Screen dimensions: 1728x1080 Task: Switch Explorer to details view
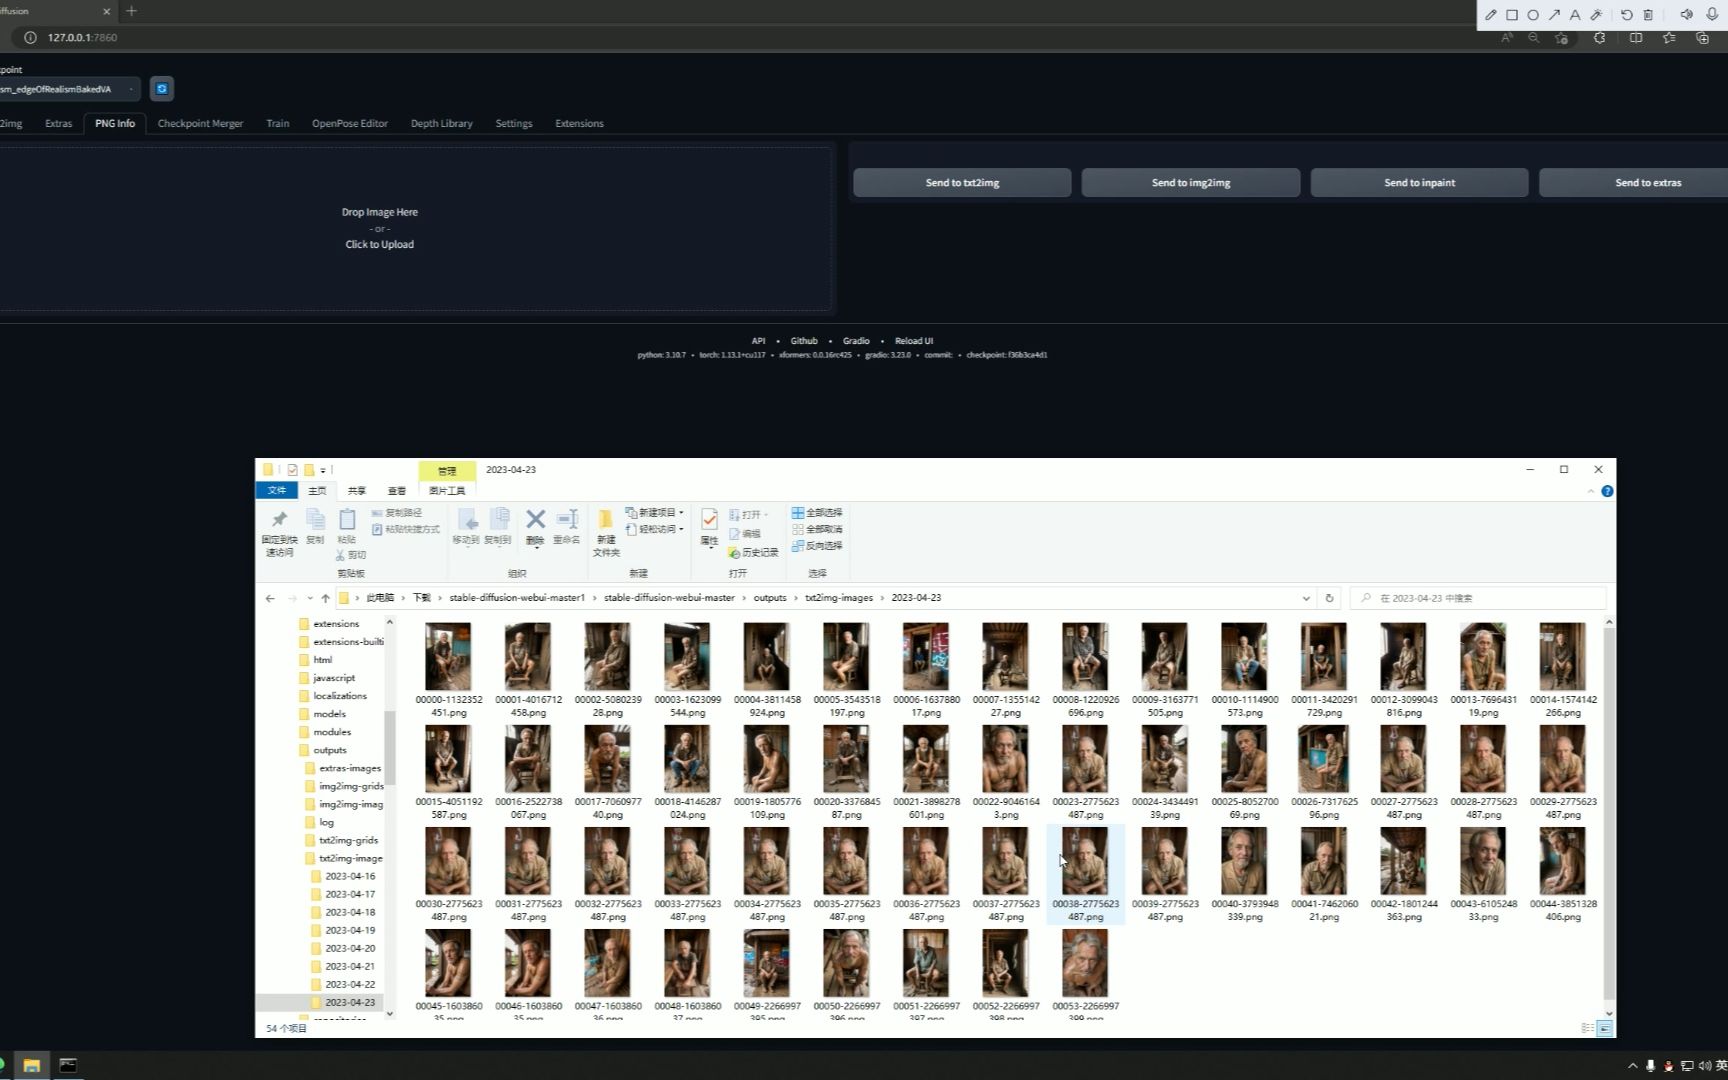(x=1587, y=1028)
